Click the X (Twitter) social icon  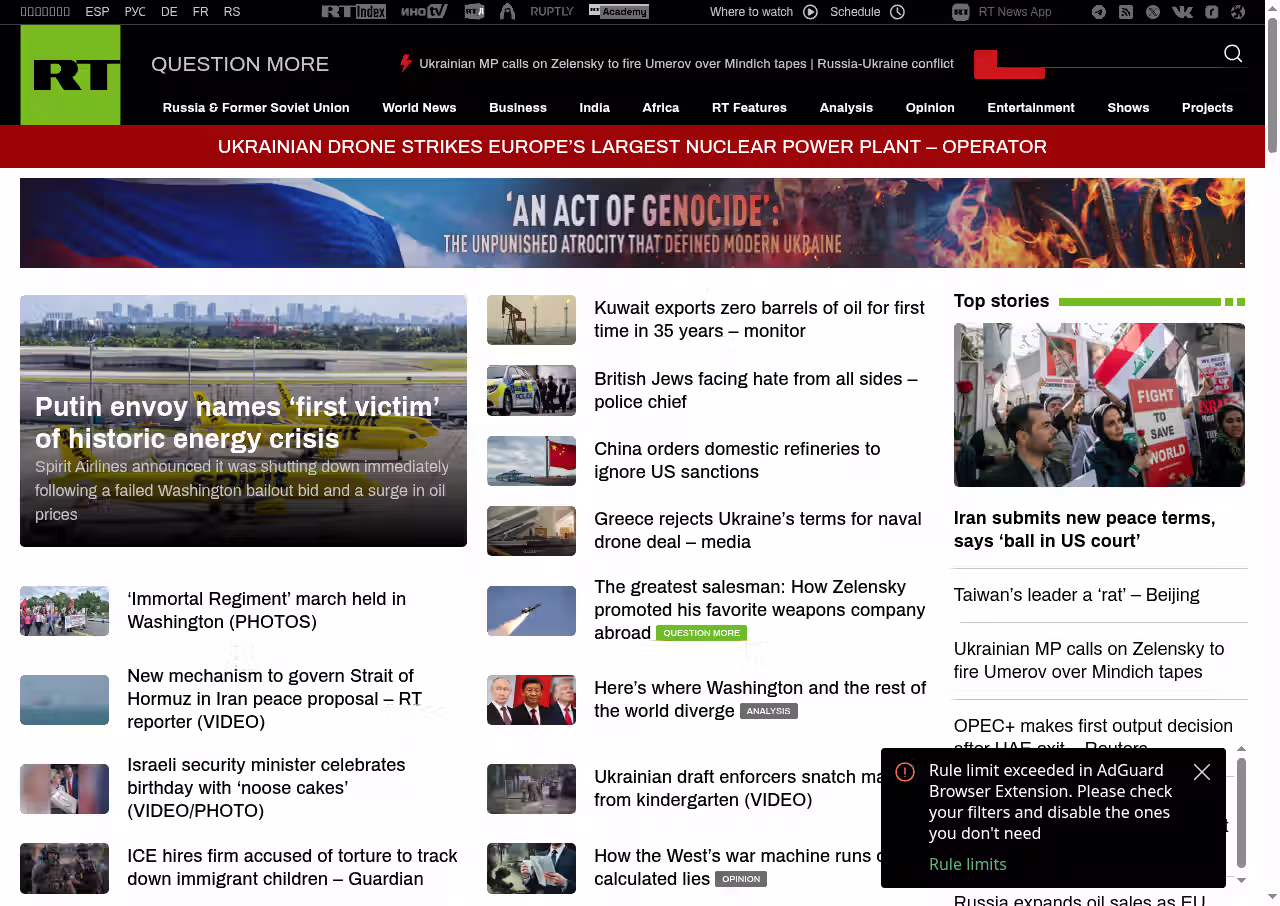(1153, 12)
